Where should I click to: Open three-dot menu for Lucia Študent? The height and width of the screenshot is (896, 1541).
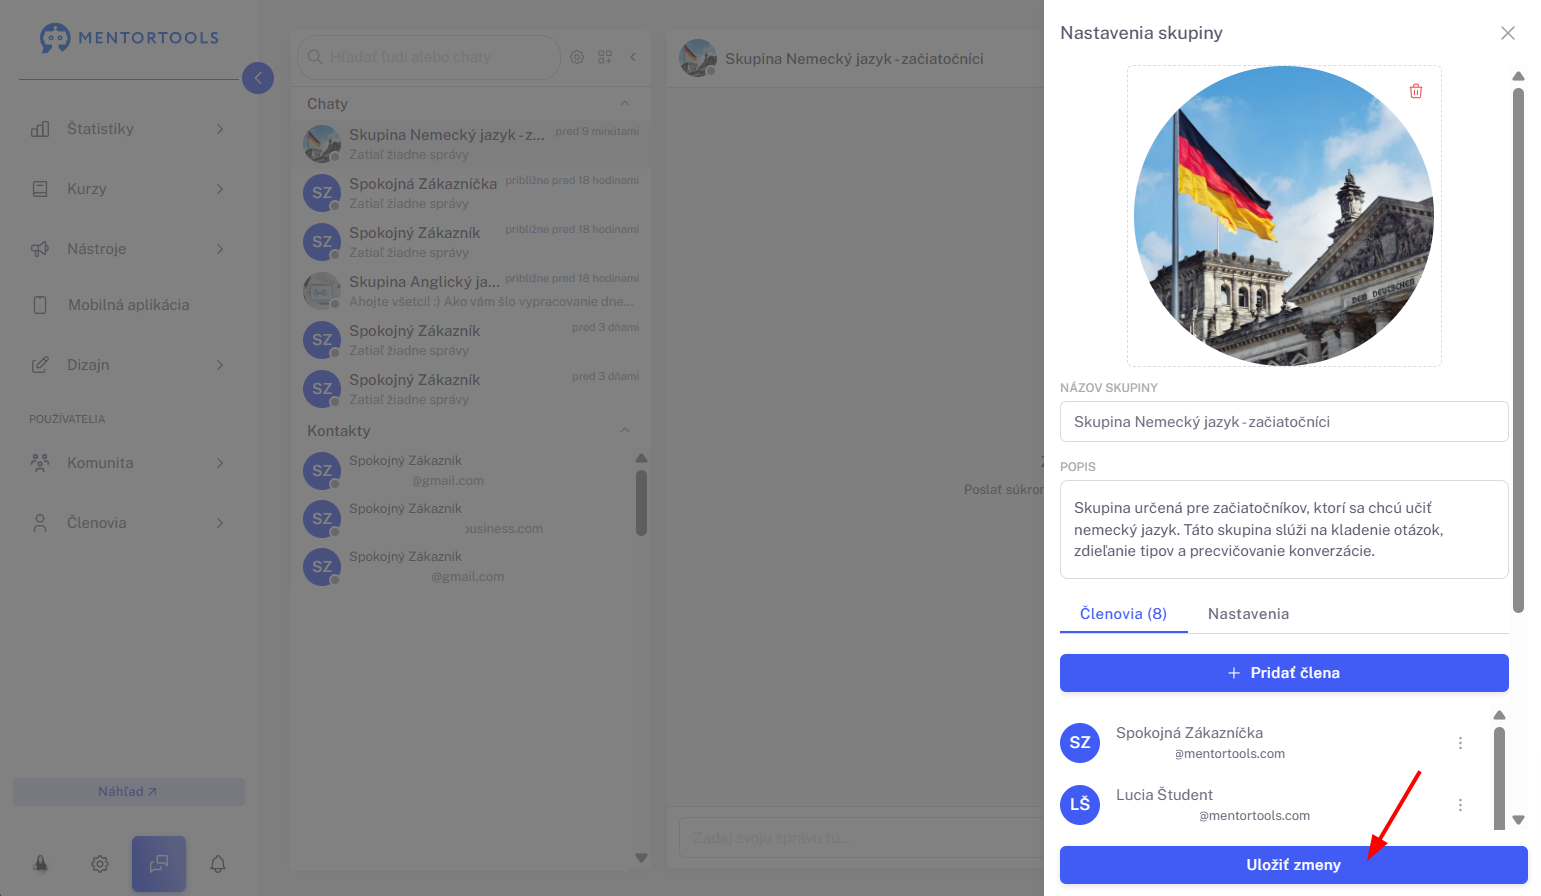coord(1460,805)
